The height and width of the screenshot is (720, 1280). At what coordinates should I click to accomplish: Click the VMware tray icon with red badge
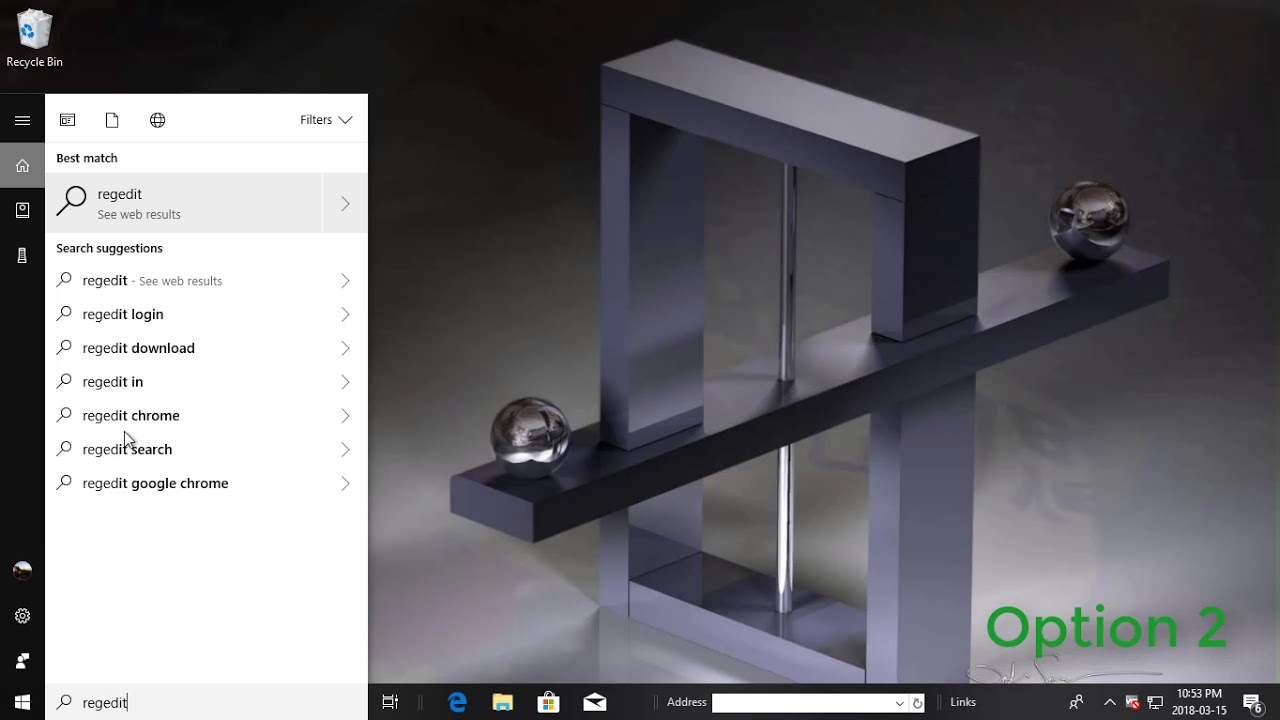point(1132,702)
